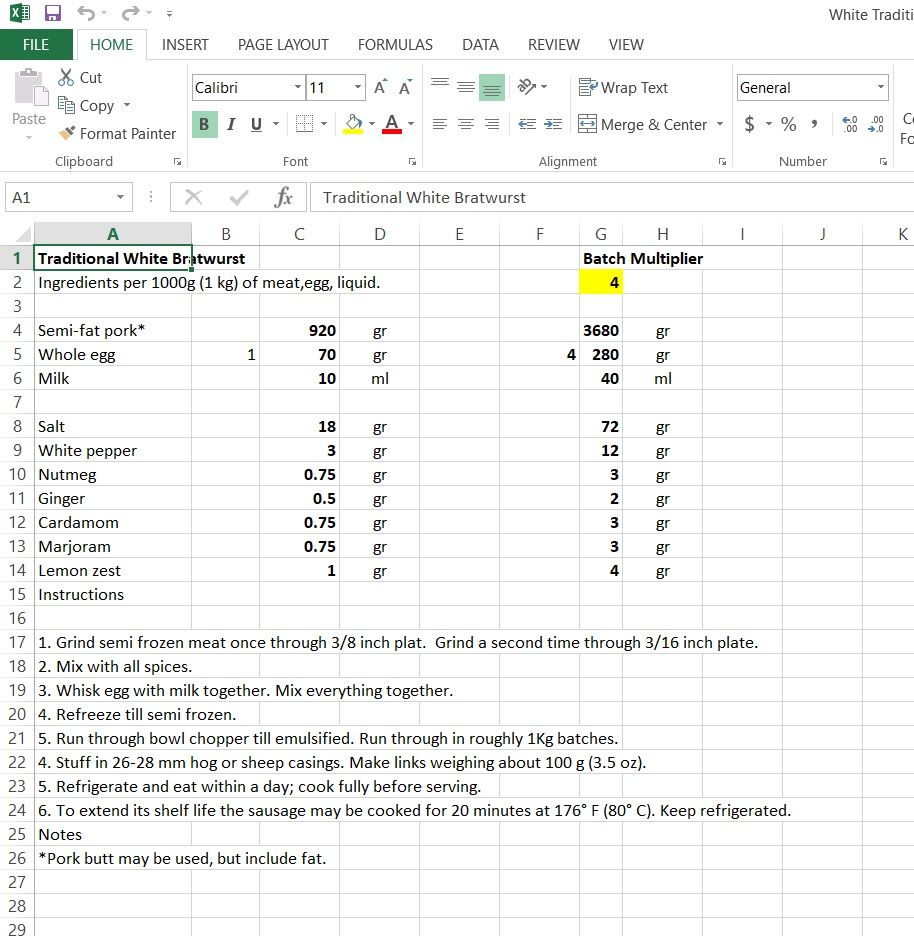
Task: Apply middle align to cell
Action: (x=466, y=87)
